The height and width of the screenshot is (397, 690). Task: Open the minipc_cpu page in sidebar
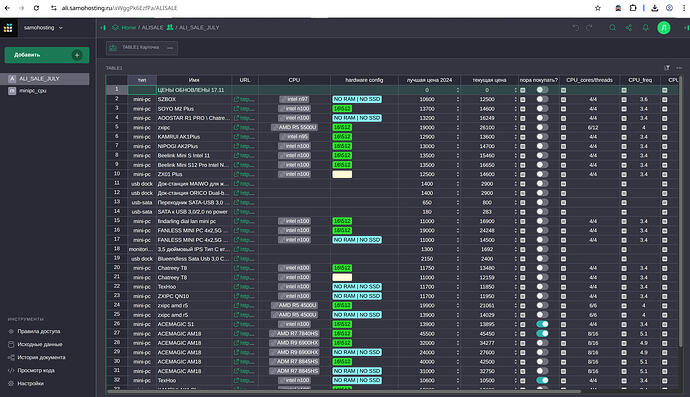click(45, 91)
